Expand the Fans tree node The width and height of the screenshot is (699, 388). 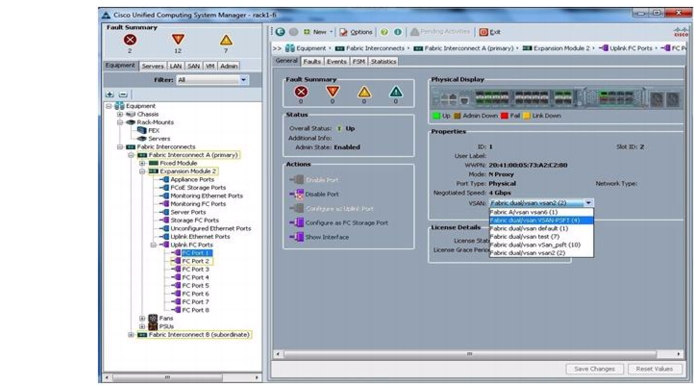click(x=142, y=318)
